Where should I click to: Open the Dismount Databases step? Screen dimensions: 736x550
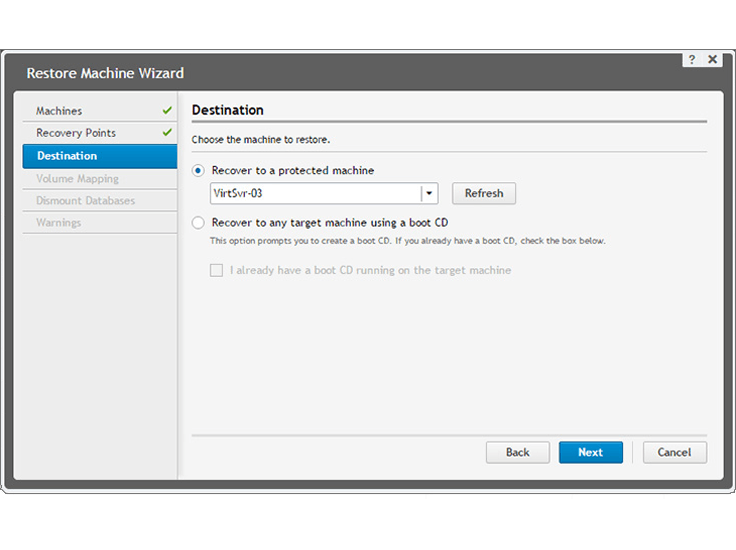(x=85, y=201)
